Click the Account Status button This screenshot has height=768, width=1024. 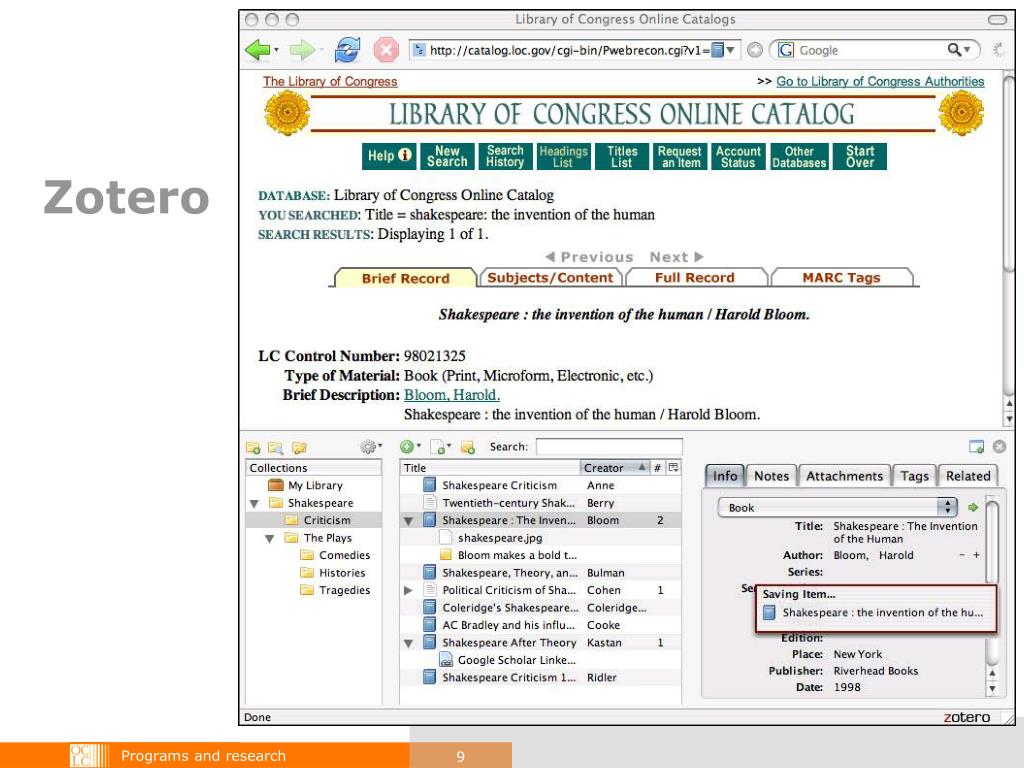click(x=738, y=157)
